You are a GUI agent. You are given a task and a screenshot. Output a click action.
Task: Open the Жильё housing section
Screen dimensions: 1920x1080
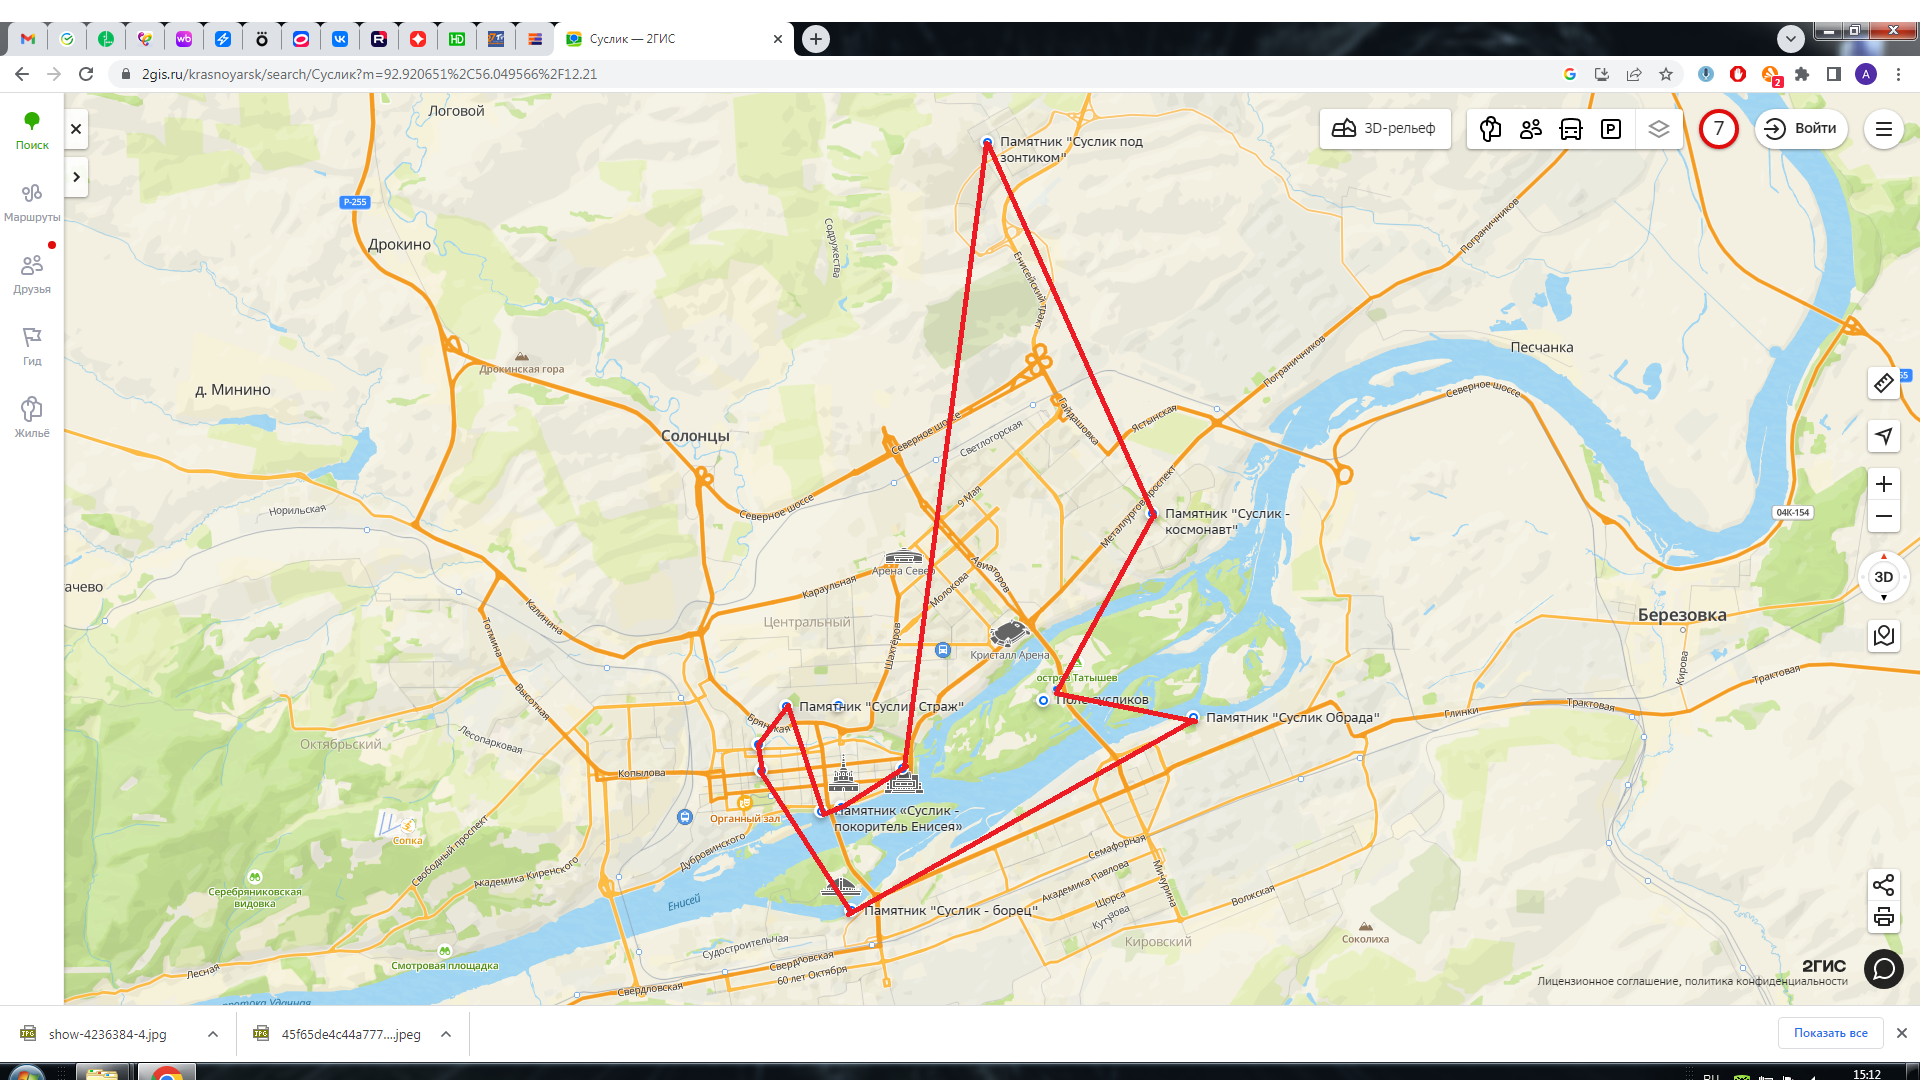pos(32,419)
